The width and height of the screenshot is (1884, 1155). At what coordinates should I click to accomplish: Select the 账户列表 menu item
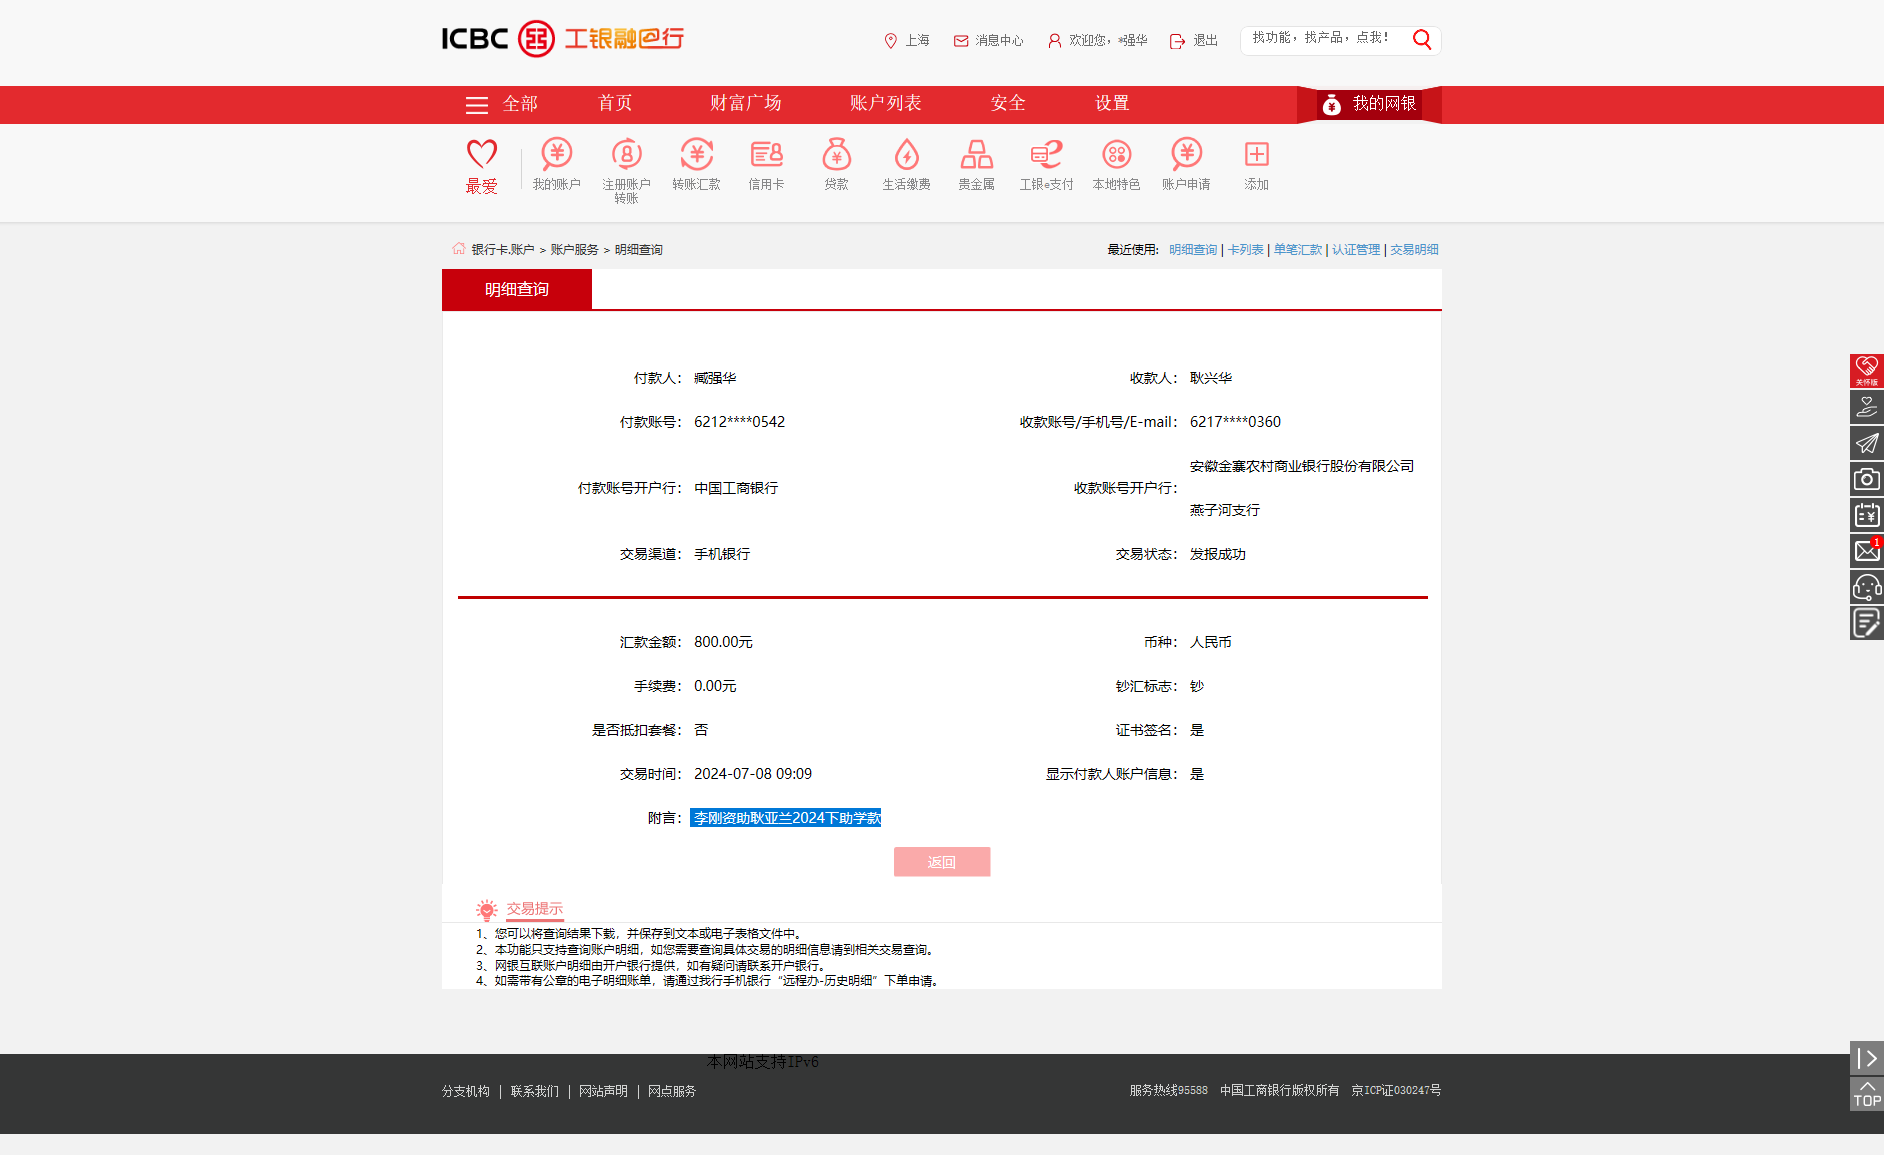(x=886, y=104)
